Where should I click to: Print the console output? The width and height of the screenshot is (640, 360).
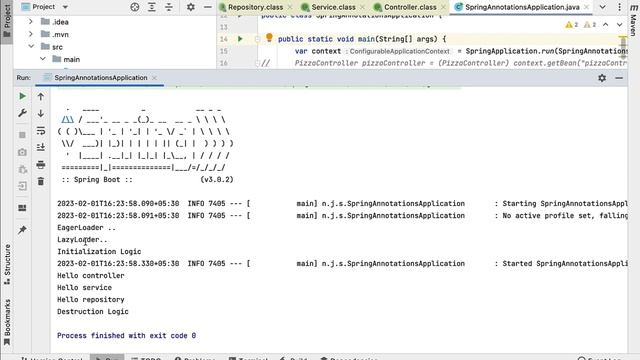pos(41,164)
